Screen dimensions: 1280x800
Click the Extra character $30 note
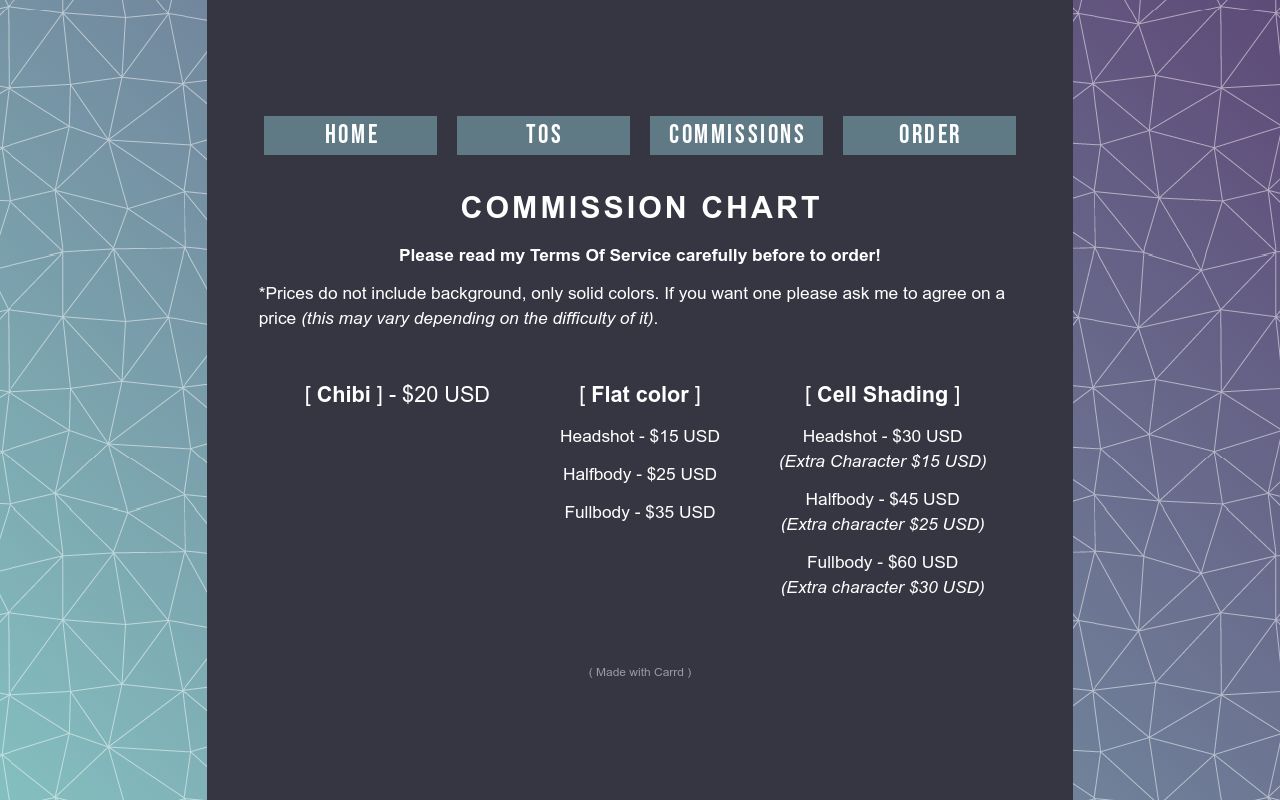coord(883,587)
